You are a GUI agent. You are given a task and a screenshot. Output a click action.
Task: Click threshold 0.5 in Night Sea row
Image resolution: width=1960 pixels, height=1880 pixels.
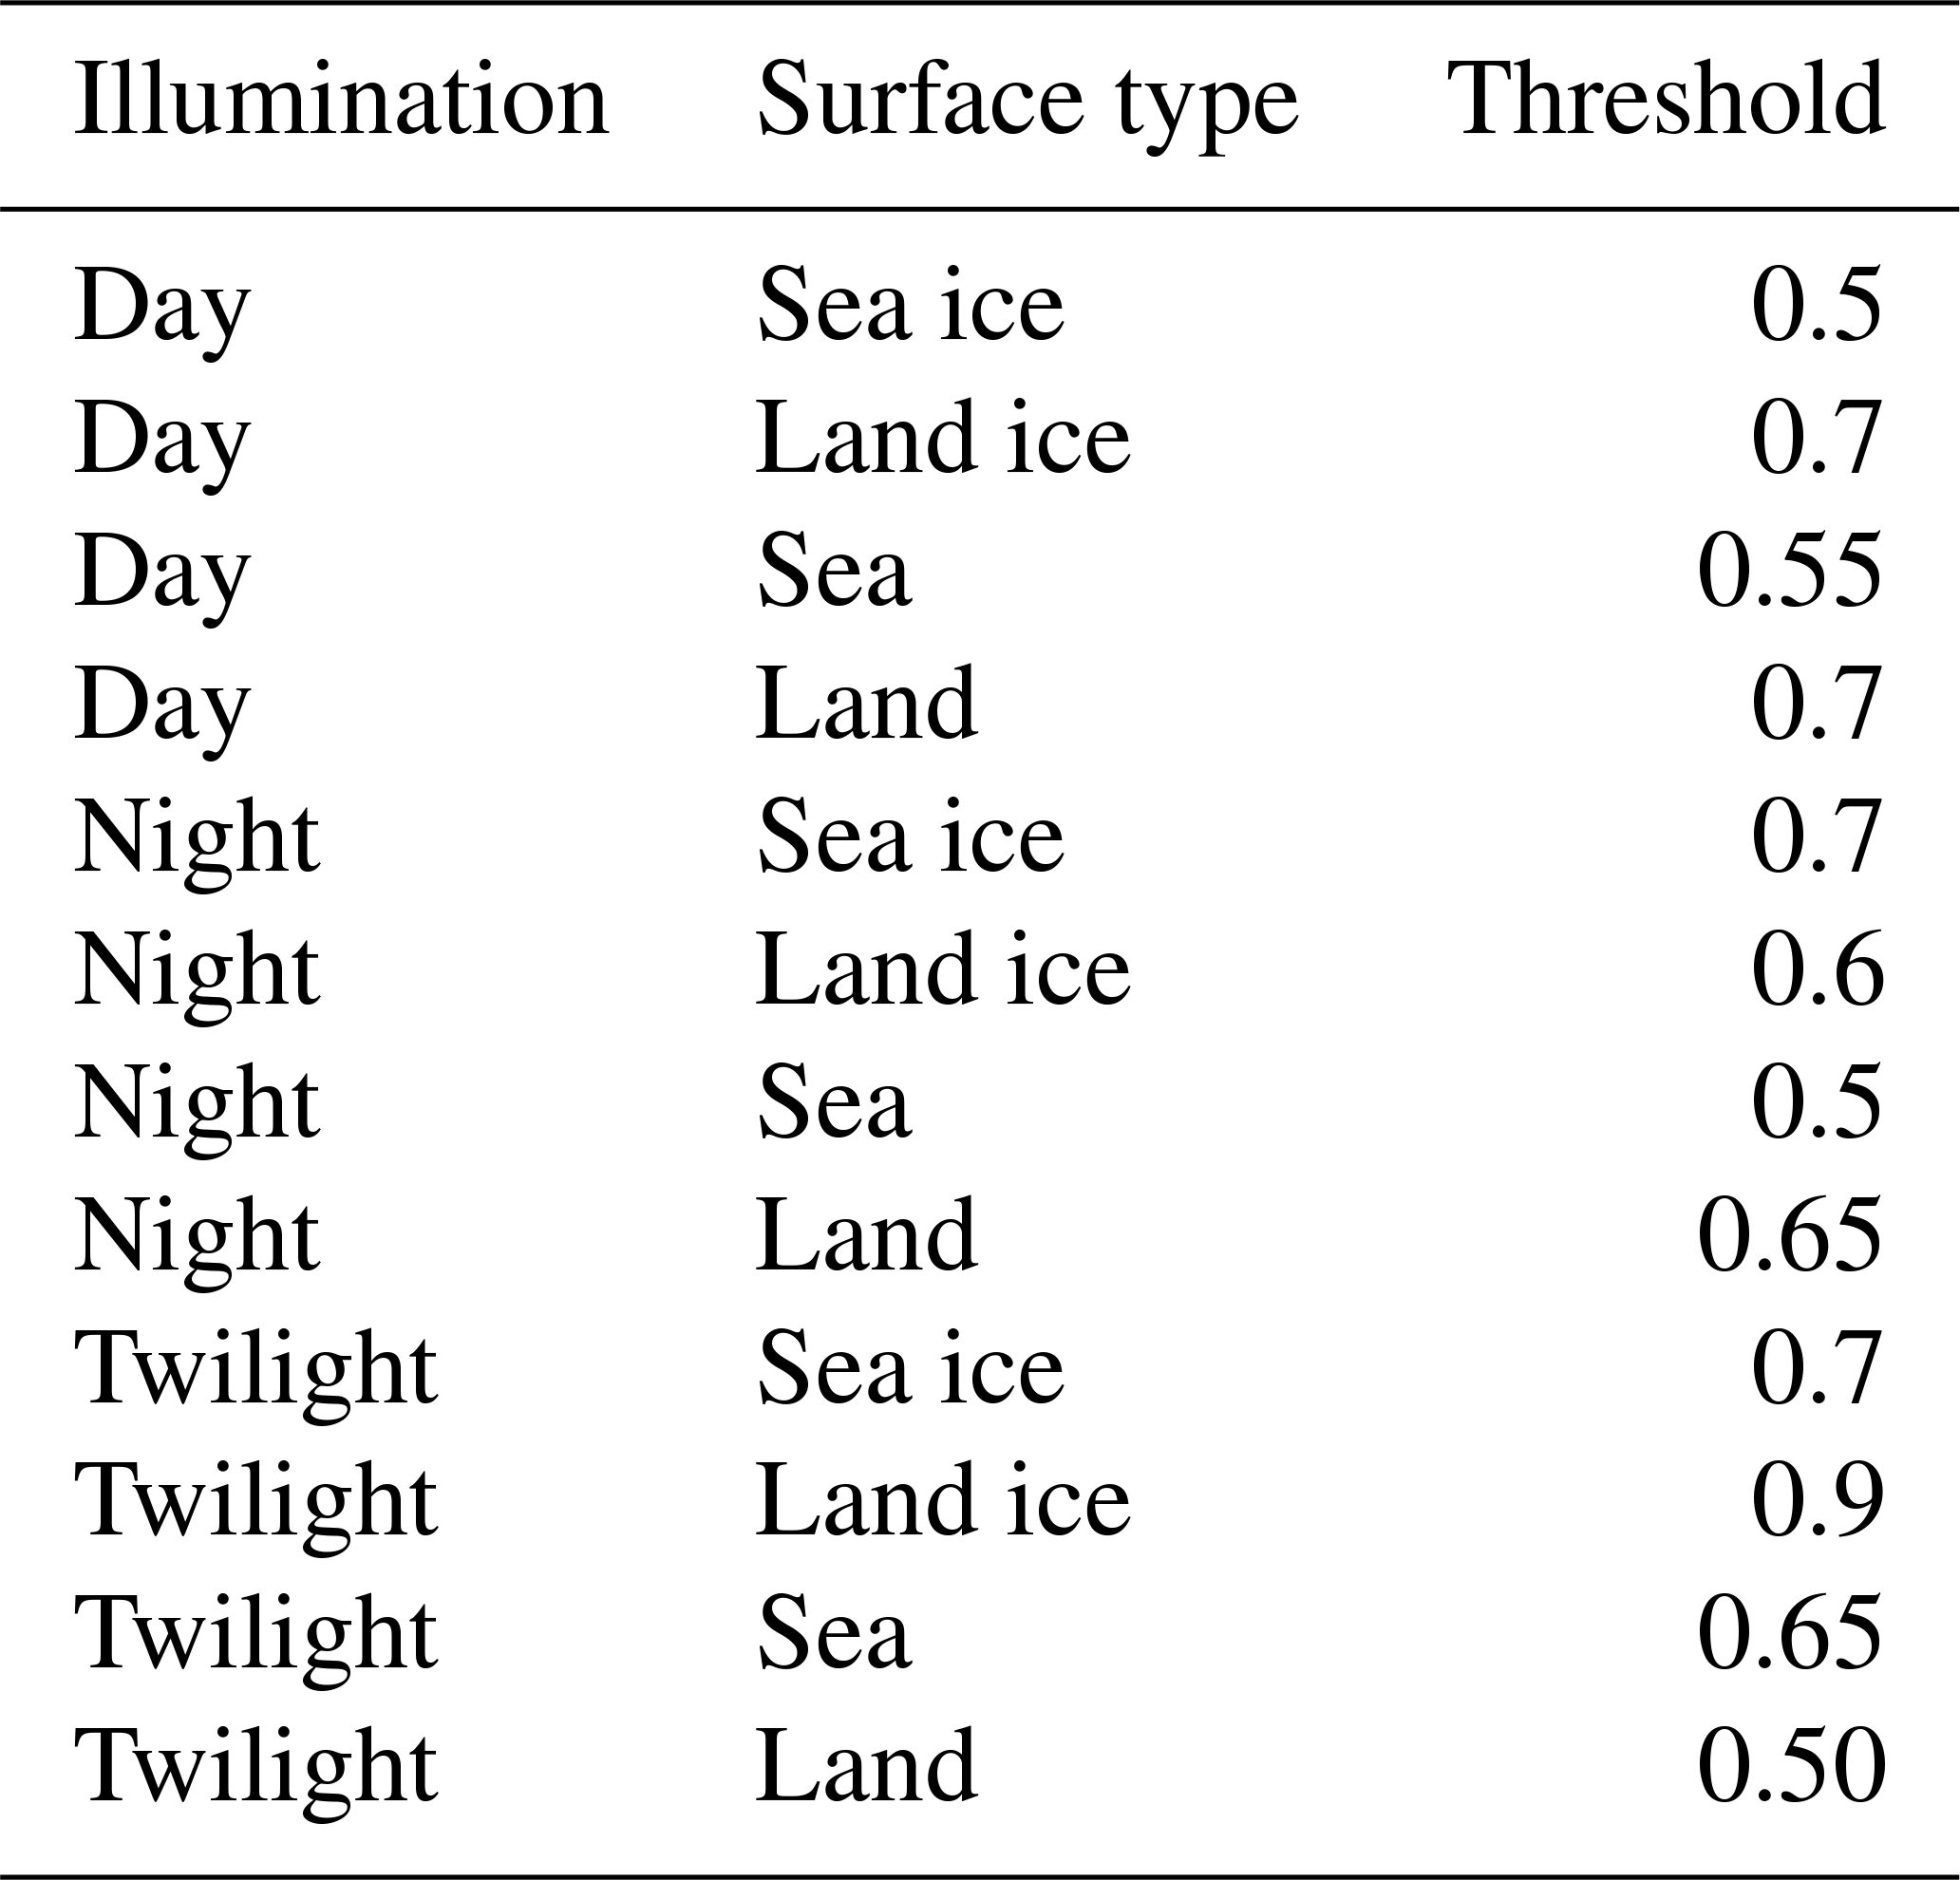1817,1103
